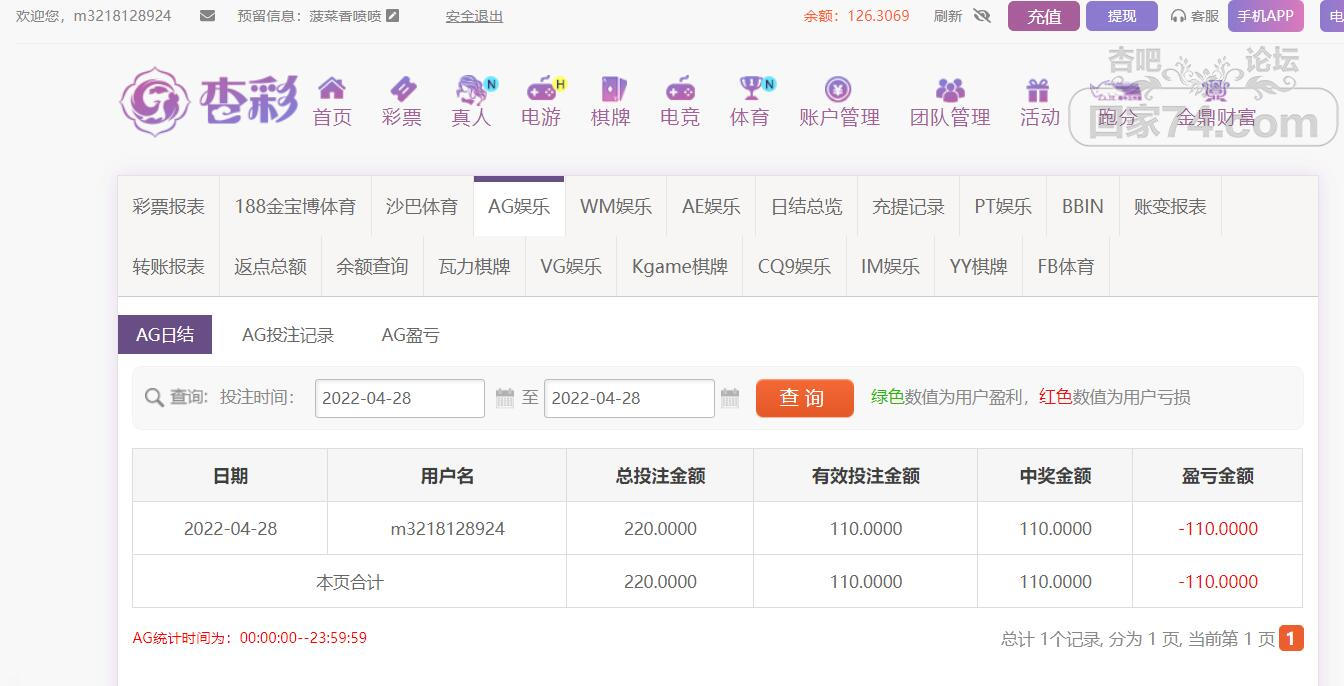Click the edit icon beside reserved info
This screenshot has width=1344, height=686.
point(393,16)
